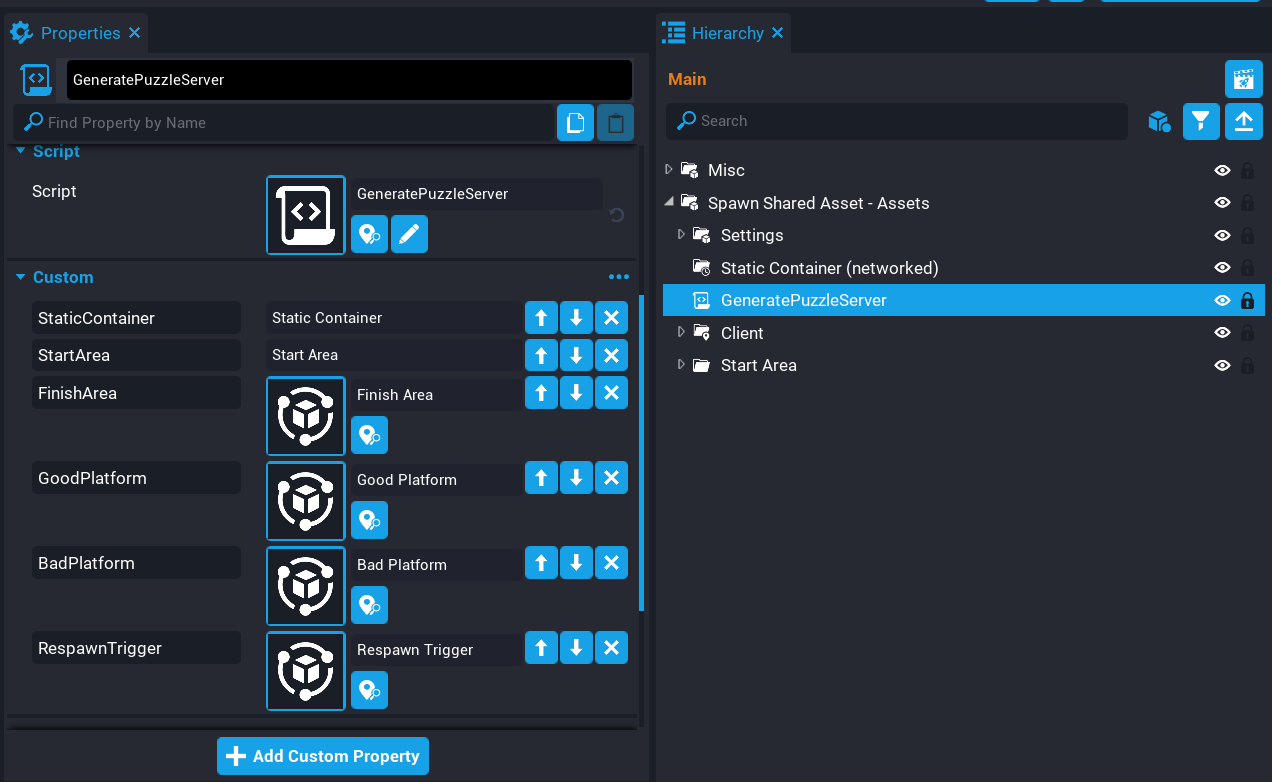Delete the BadPlatform custom property
Image resolution: width=1272 pixels, height=782 pixels.
click(611, 563)
